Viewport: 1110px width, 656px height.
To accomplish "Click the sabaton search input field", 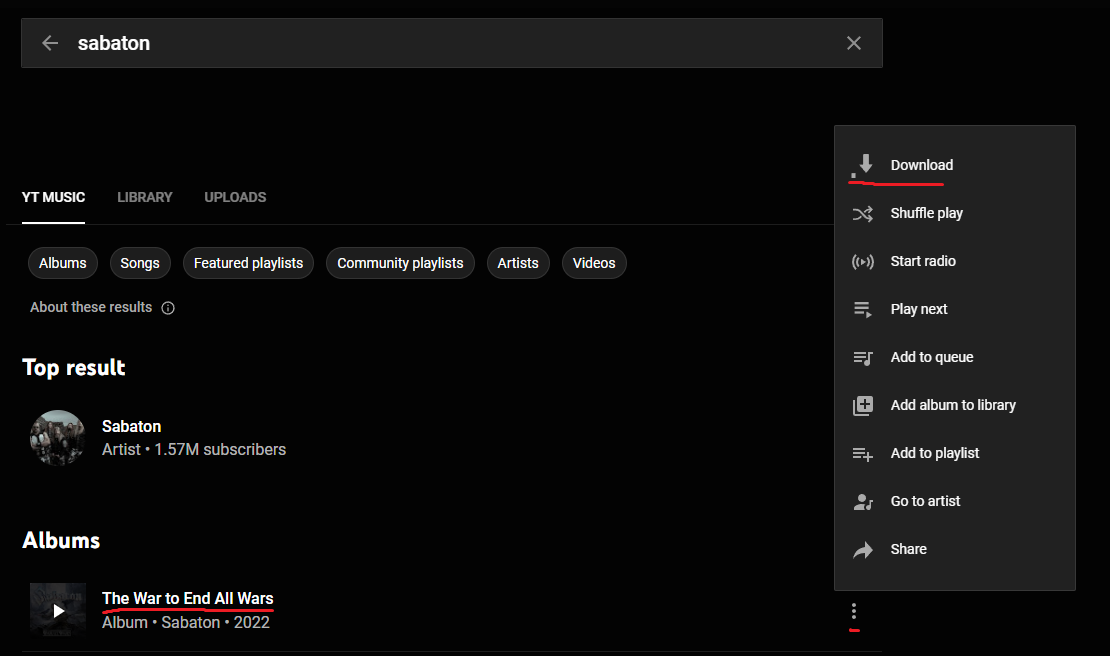I will coord(452,43).
